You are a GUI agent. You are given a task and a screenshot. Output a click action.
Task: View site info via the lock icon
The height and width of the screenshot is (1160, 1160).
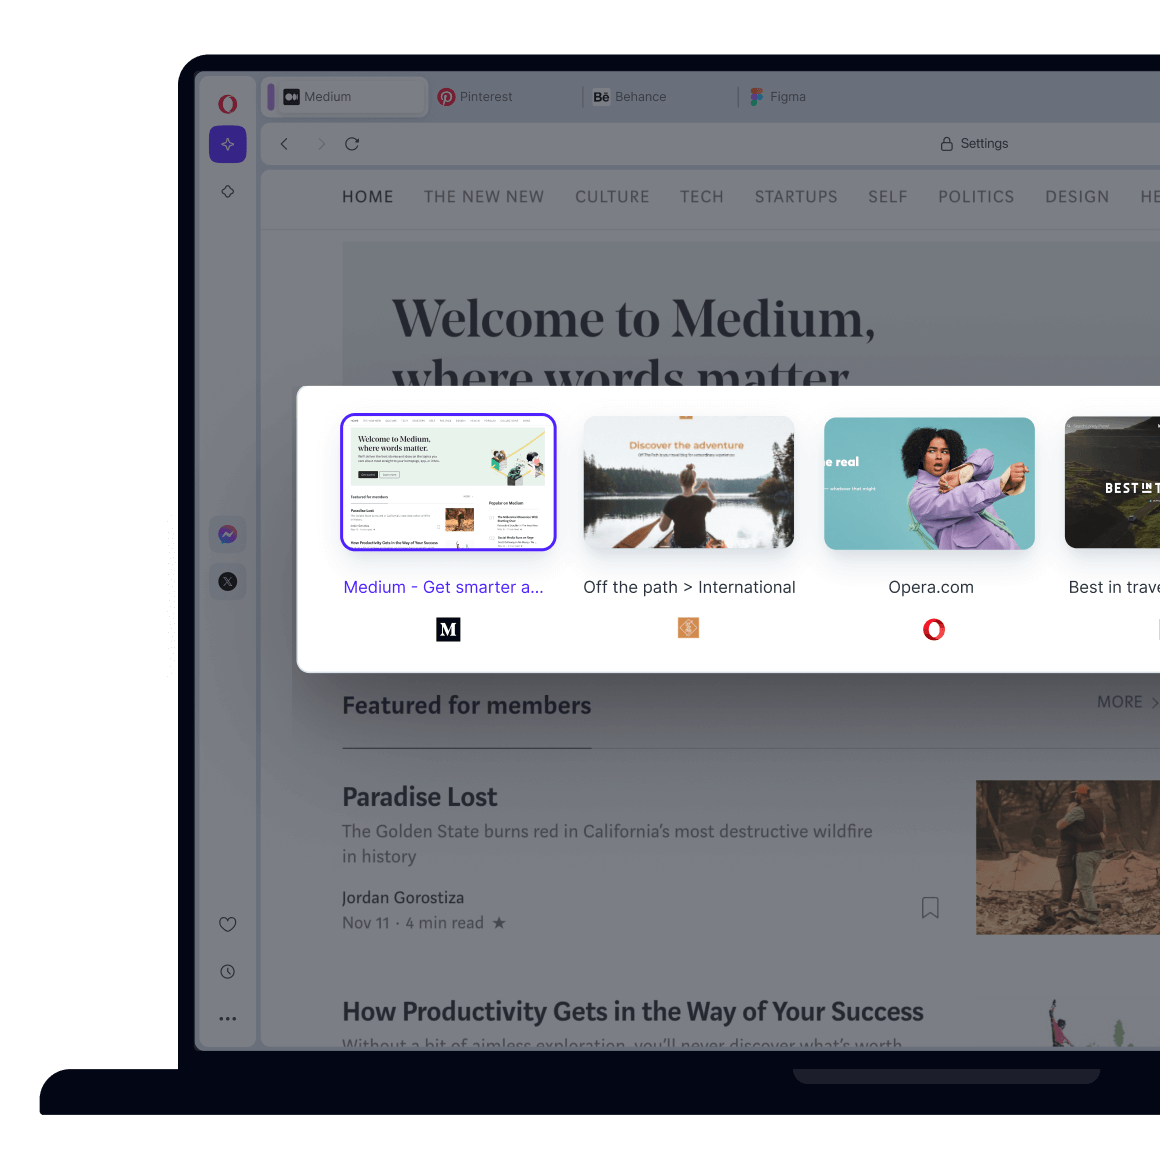pyautogui.click(x=946, y=143)
